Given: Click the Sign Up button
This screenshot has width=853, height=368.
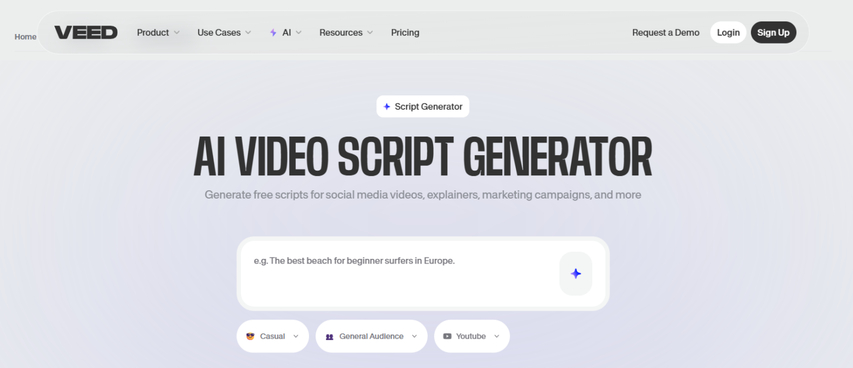Looking at the screenshot, I should point(774,33).
